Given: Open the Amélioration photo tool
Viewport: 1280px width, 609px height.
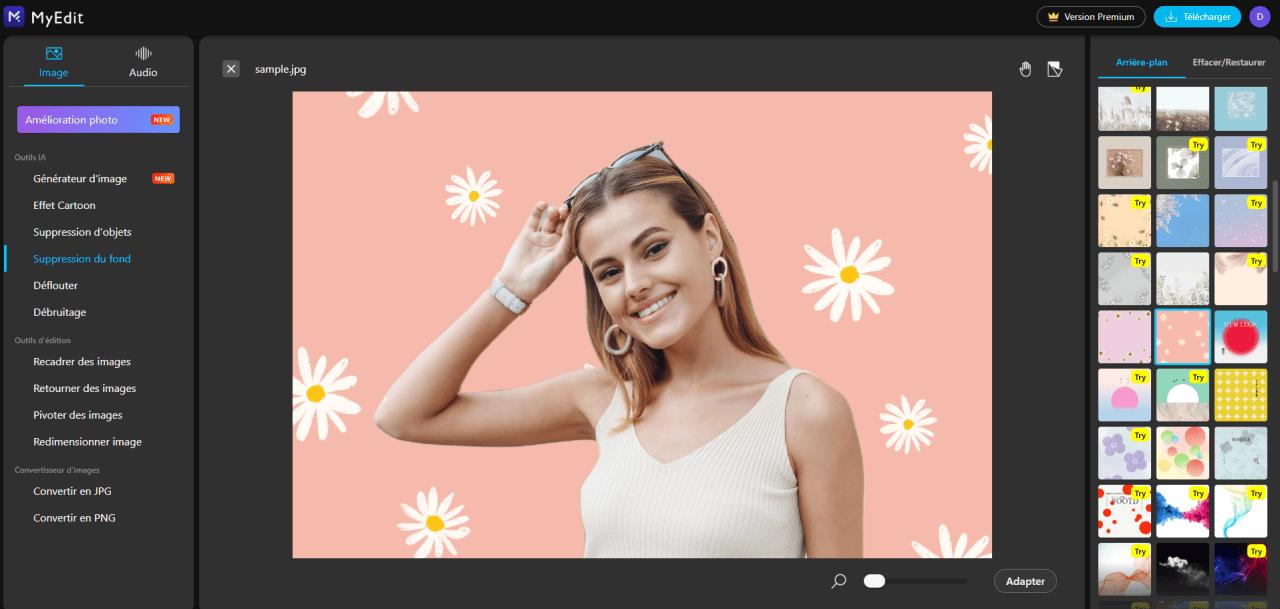Looking at the screenshot, I should [x=97, y=119].
